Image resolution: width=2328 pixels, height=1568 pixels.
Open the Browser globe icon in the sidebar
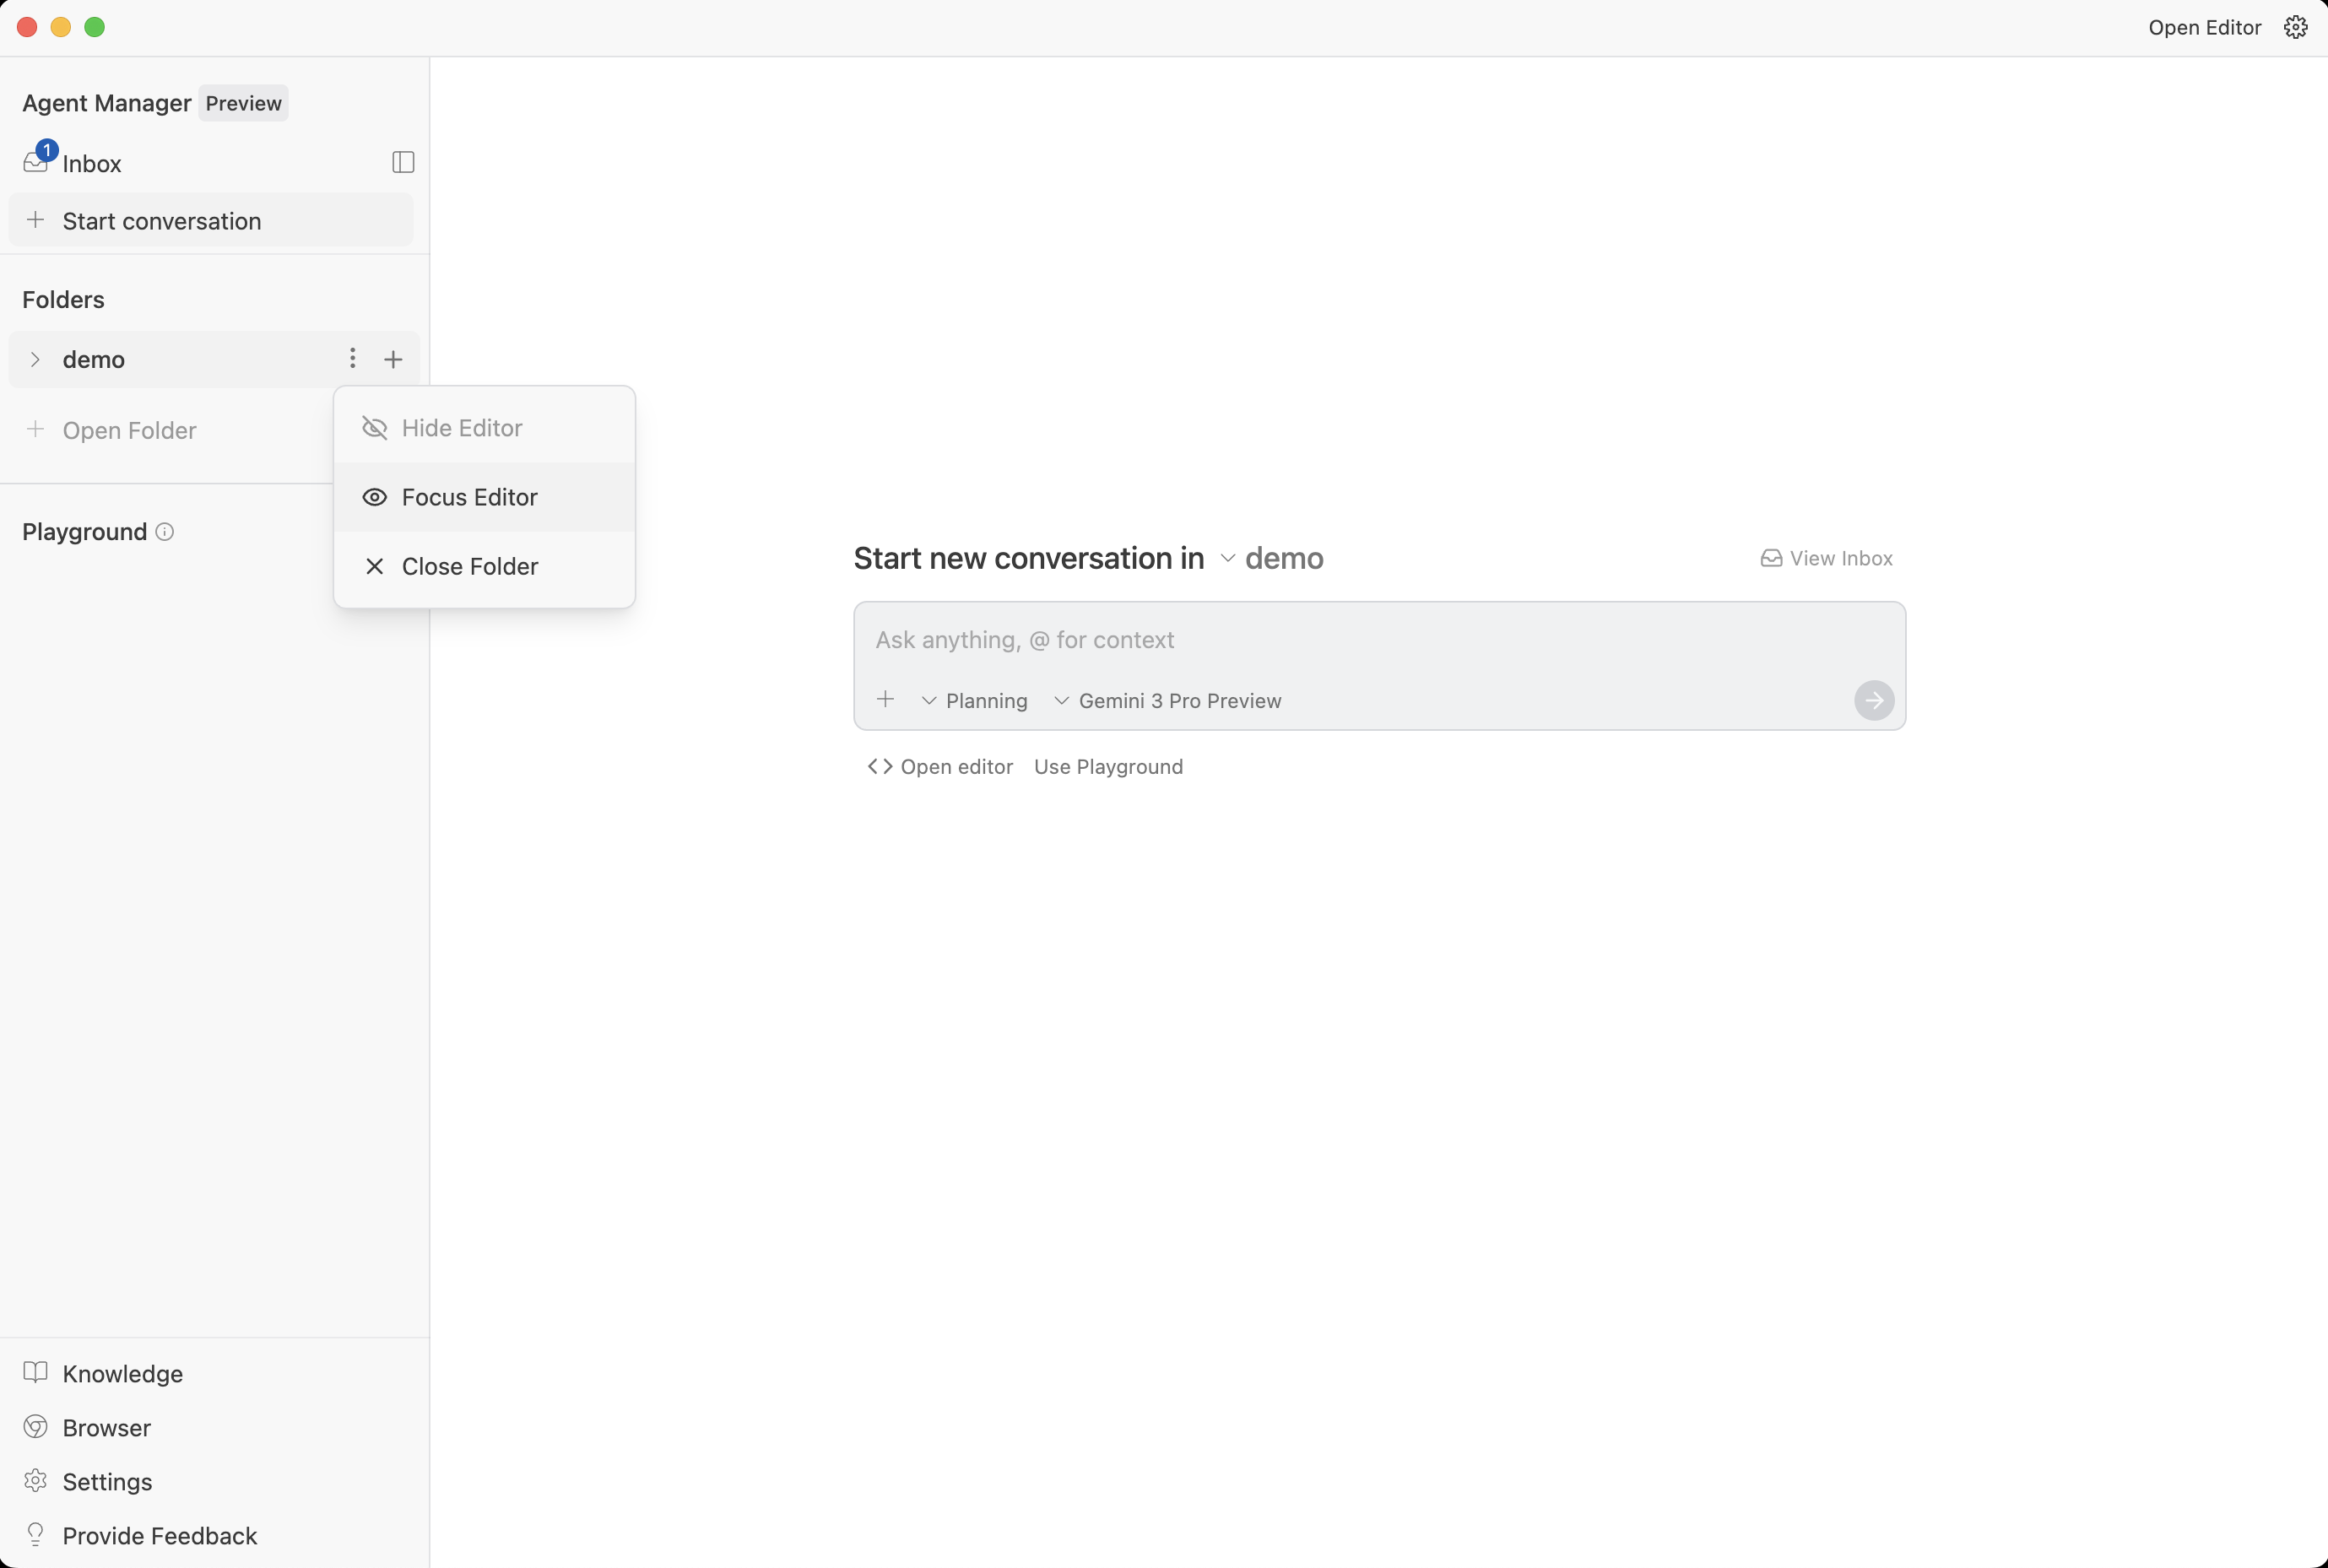click(36, 1427)
